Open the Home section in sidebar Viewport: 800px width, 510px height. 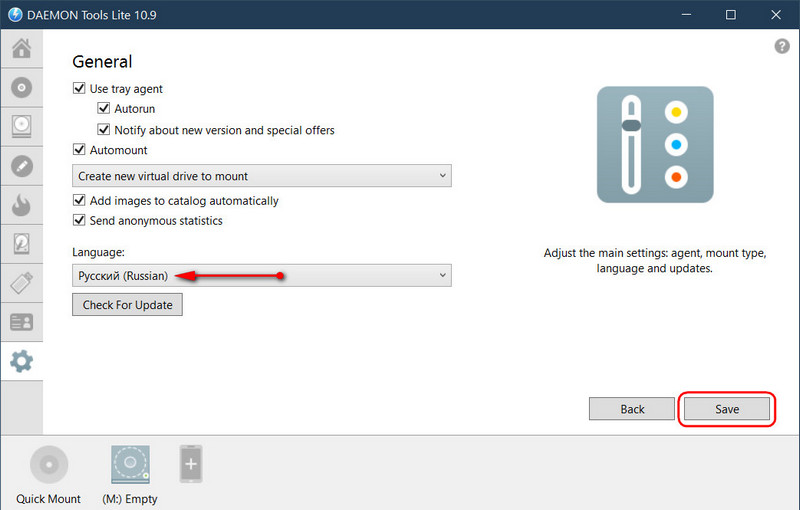[x=21, y=48]
